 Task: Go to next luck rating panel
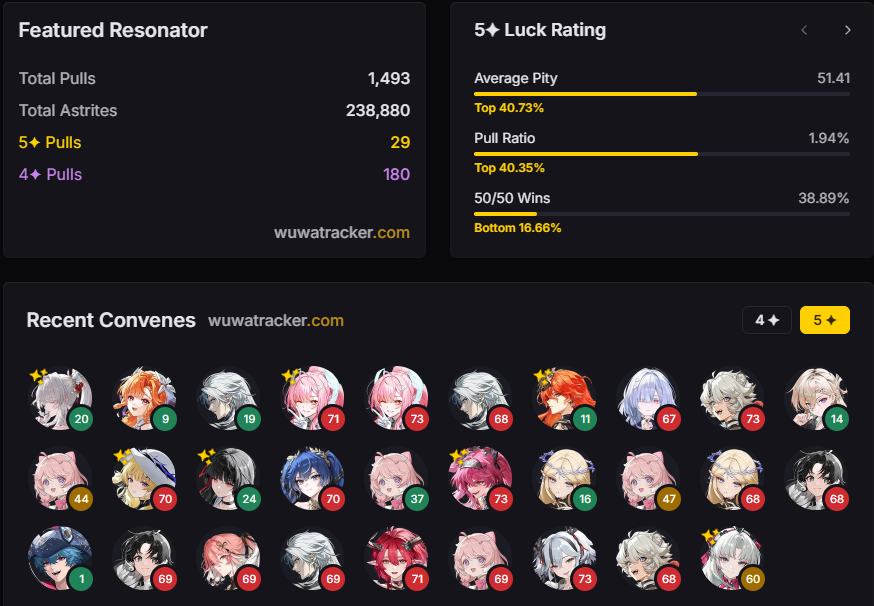[847, 30]
